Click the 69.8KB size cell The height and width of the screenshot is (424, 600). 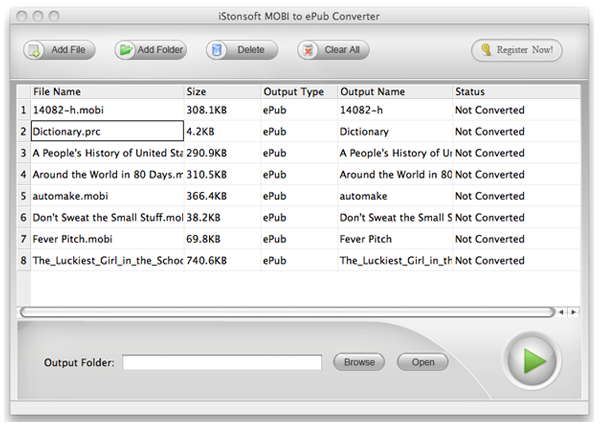223,239
